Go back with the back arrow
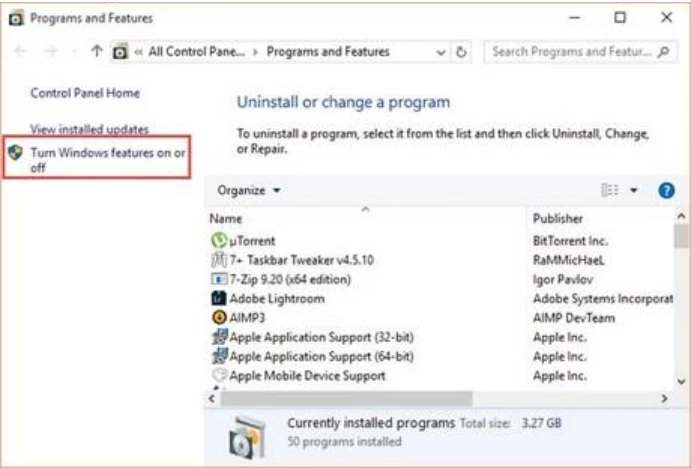 [20, 52]
